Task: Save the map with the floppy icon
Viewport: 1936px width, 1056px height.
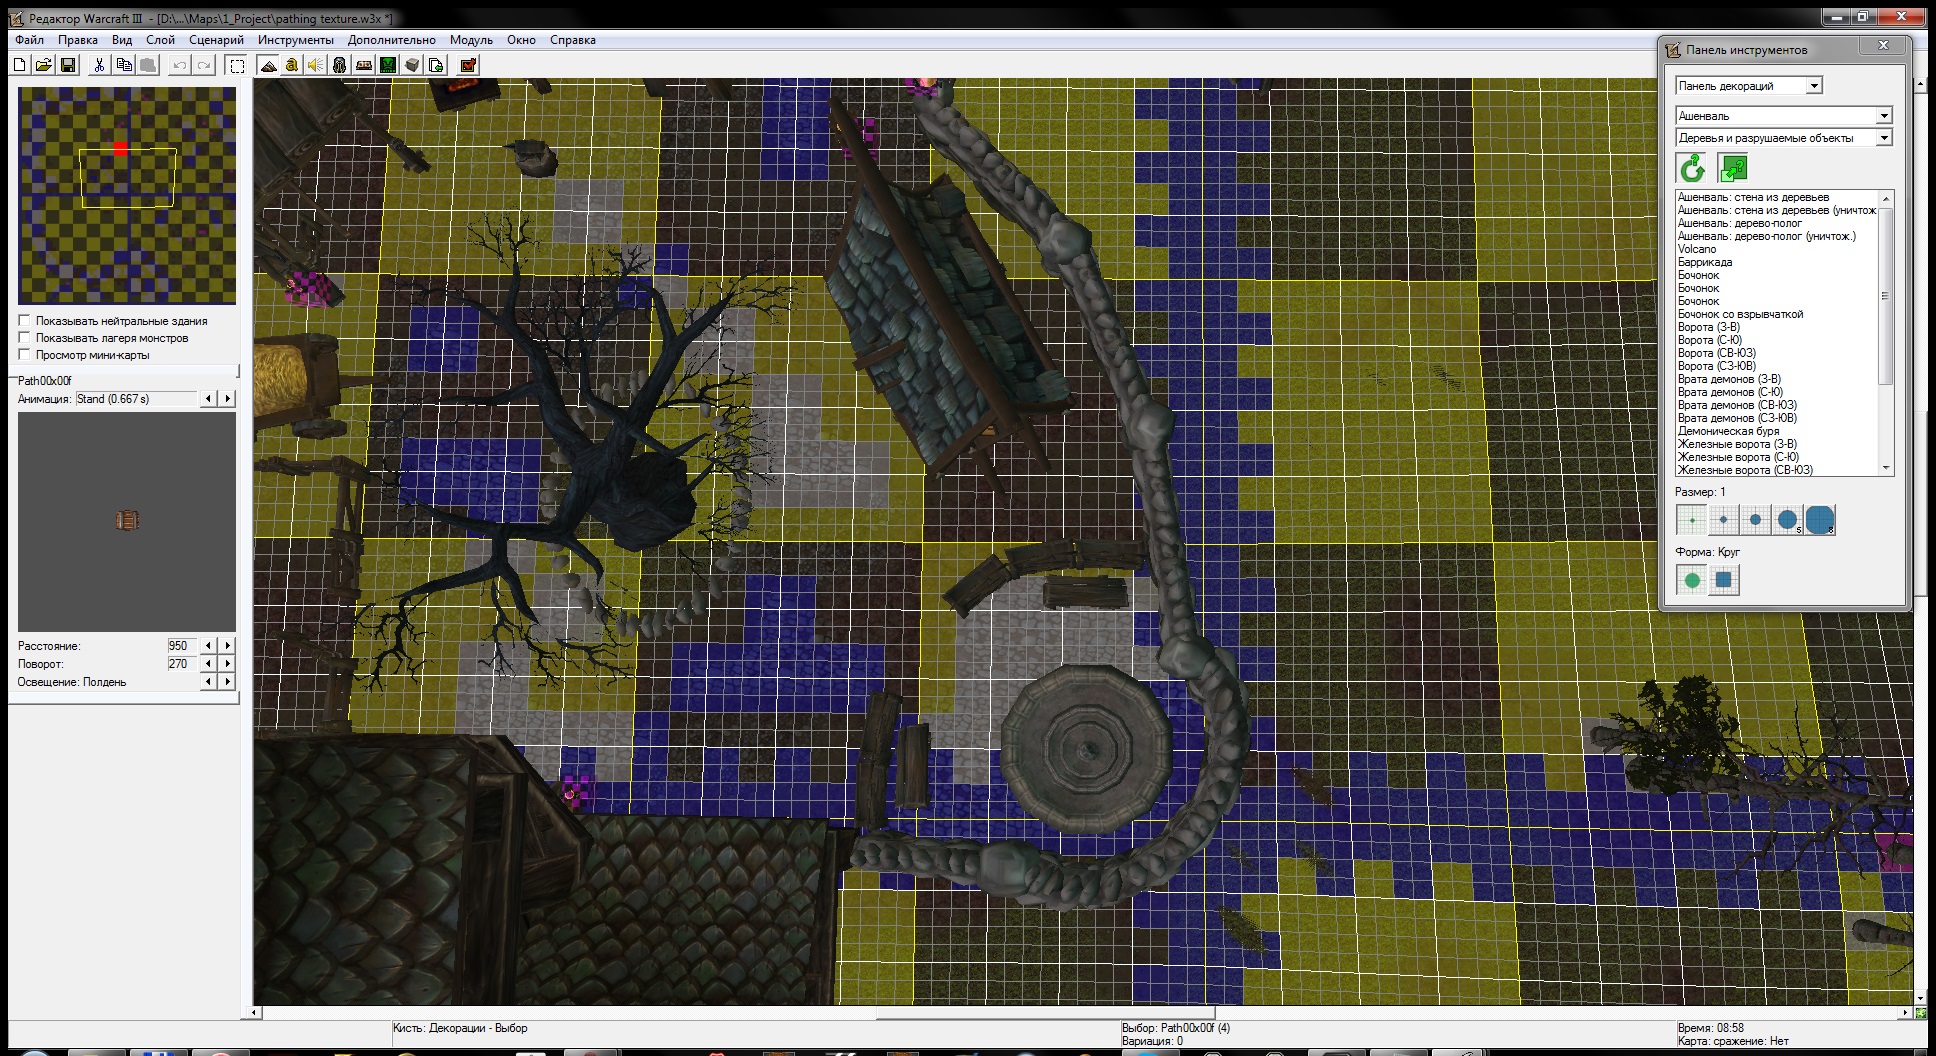Action: pyautogui.click(x=68, y=65)
